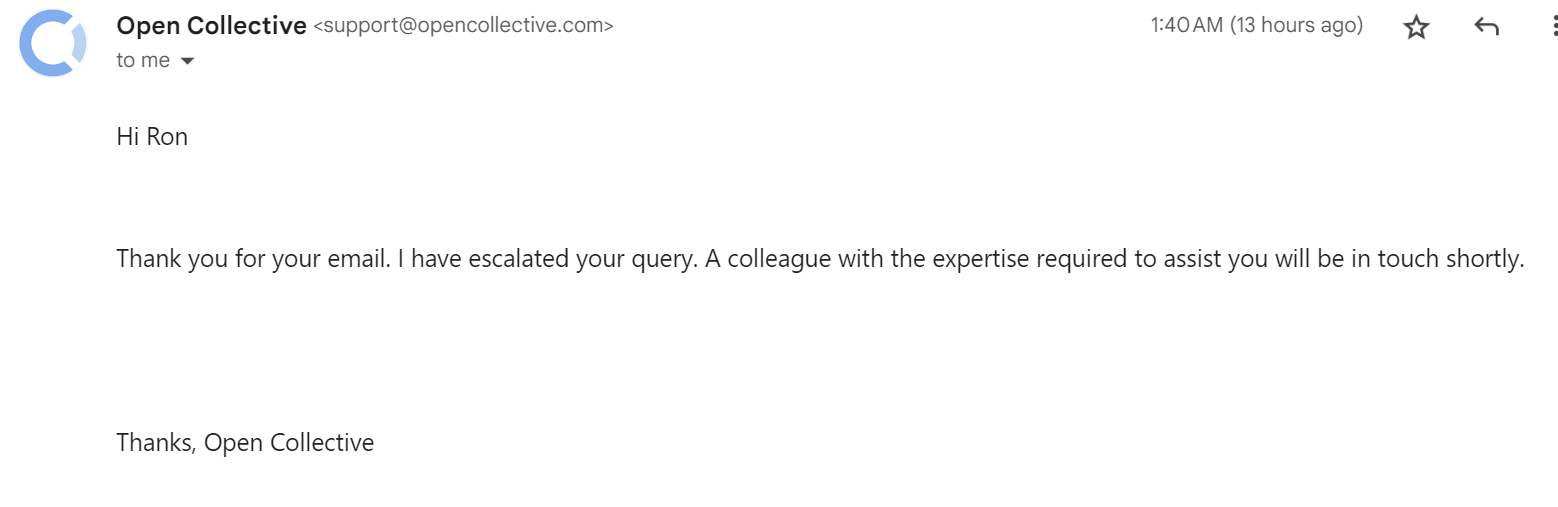Star this Open Collective email

[x=1416, y=27]
